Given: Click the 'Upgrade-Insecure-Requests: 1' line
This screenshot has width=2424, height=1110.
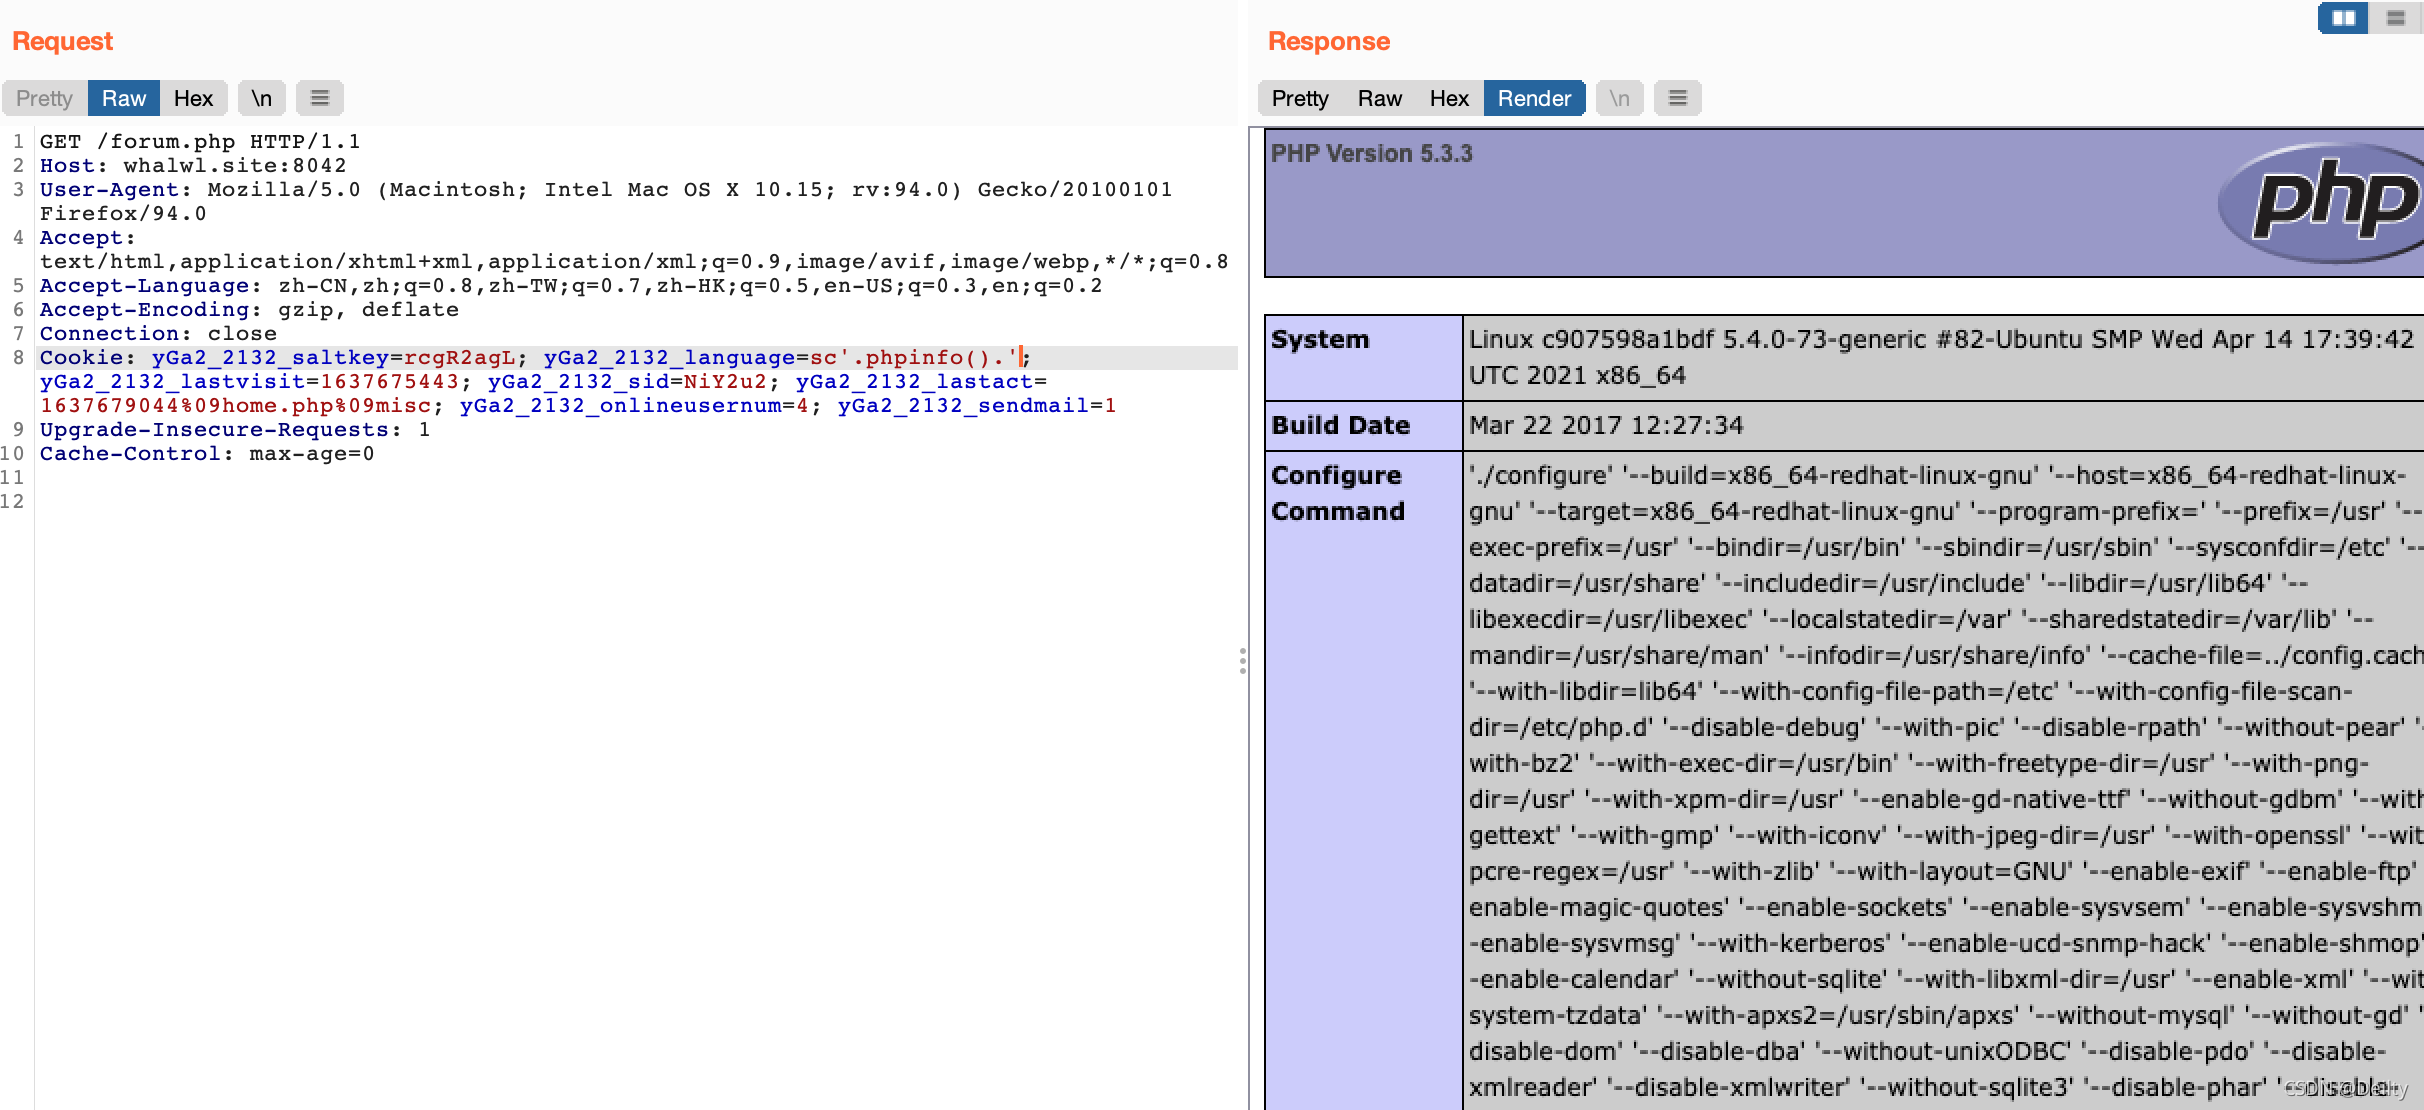Looking at the screenshot, I should [235, 430].
